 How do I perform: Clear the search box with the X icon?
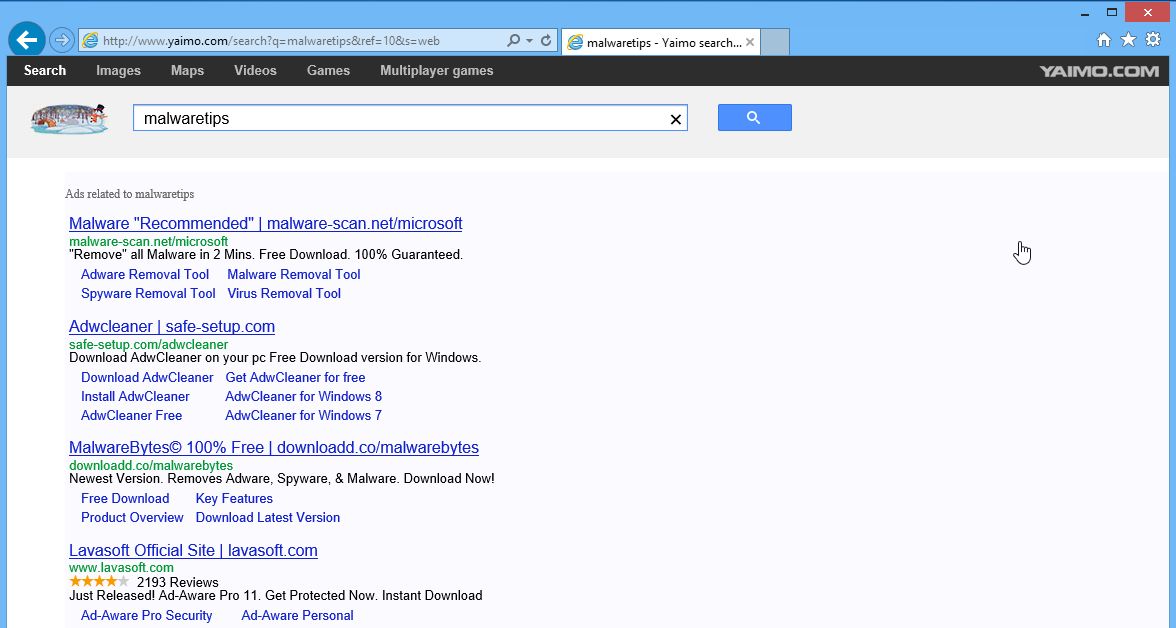click(676, 119)
